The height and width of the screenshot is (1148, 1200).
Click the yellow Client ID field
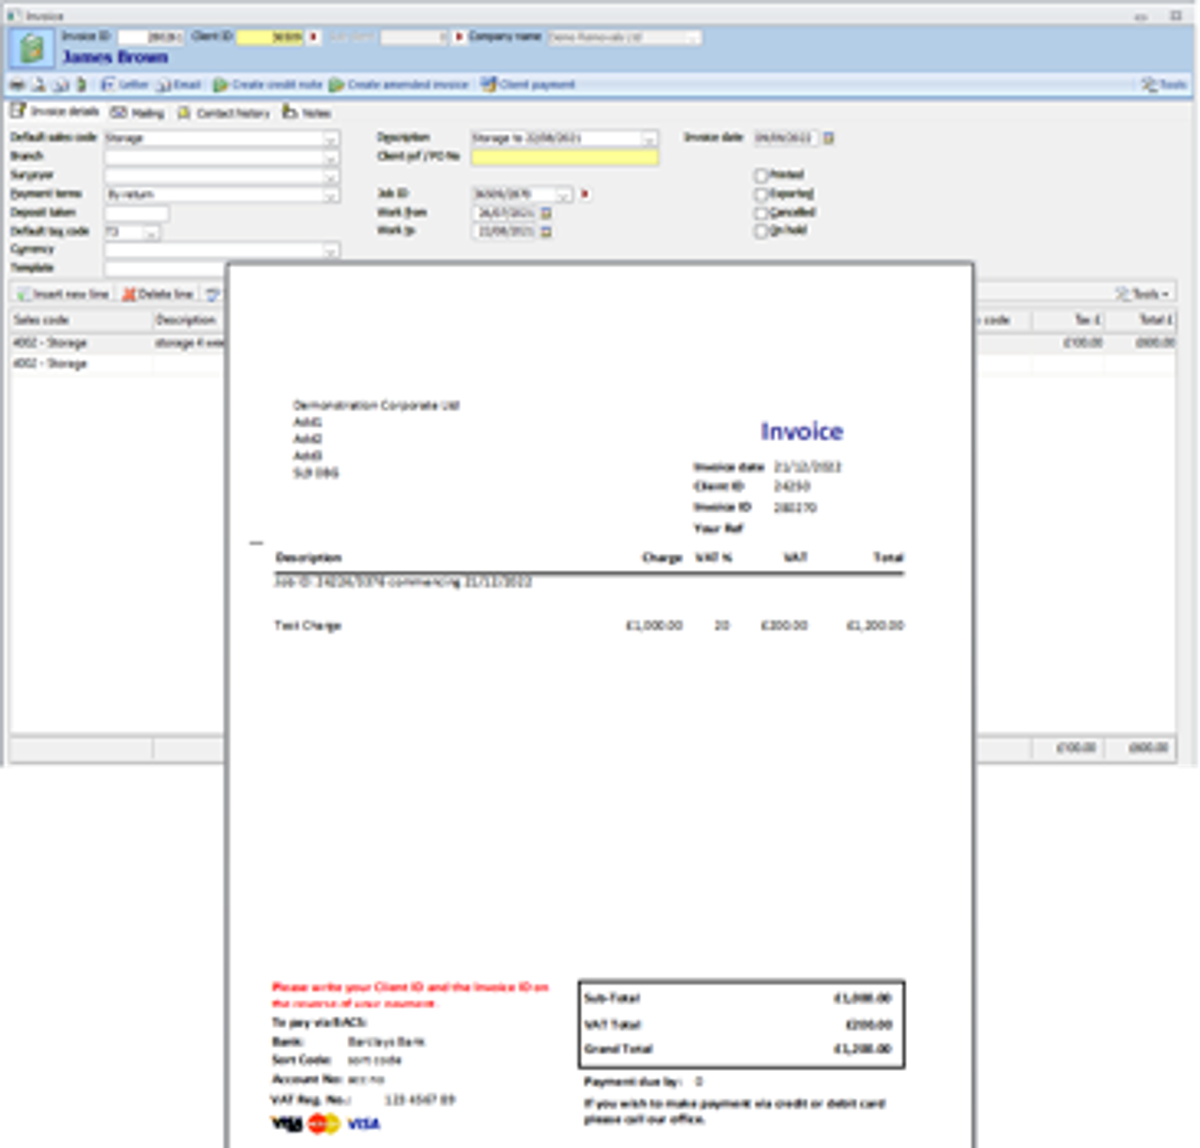269,37
